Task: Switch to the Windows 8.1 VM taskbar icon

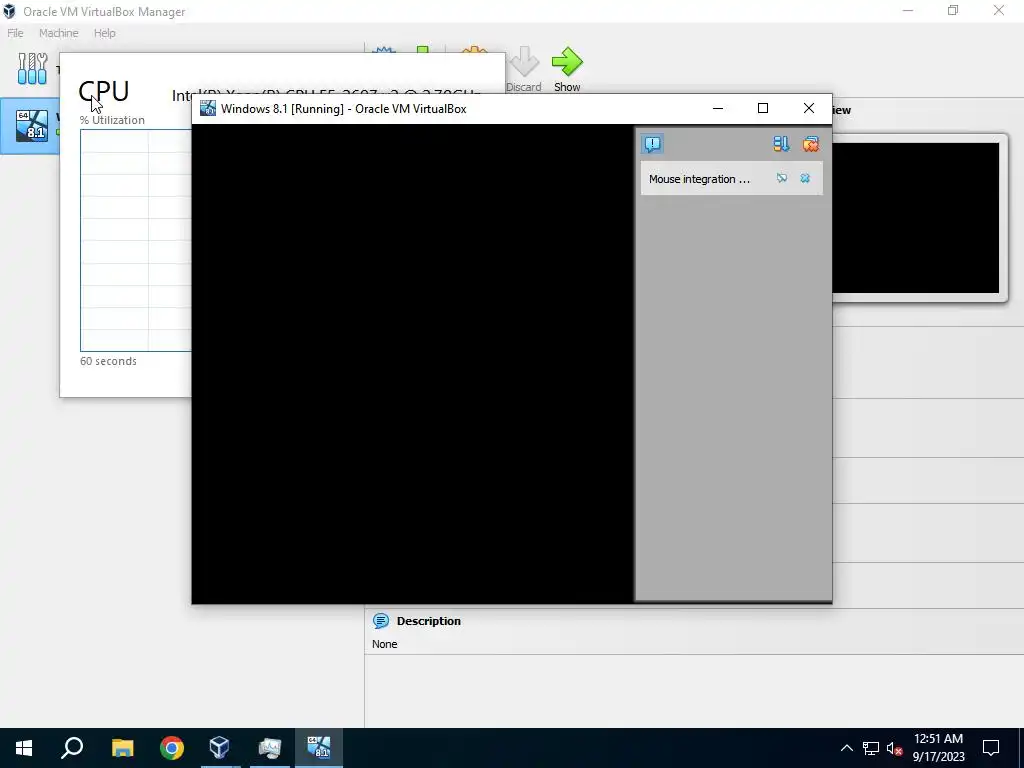Action: click(x=319, y=748)
